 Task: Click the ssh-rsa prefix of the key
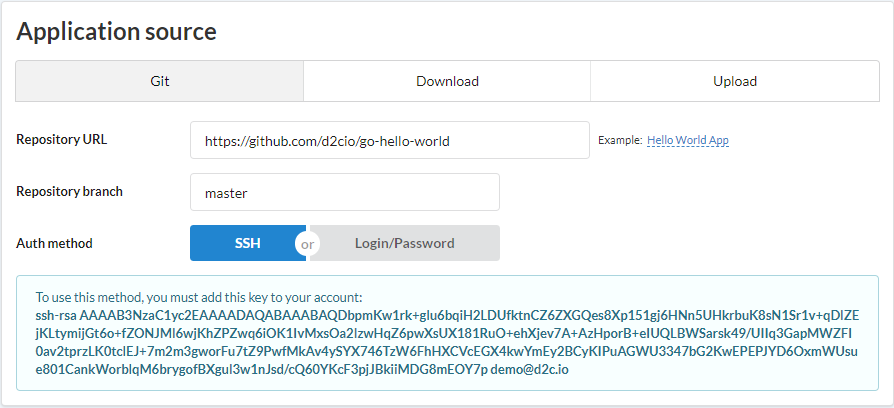[56, 316]
